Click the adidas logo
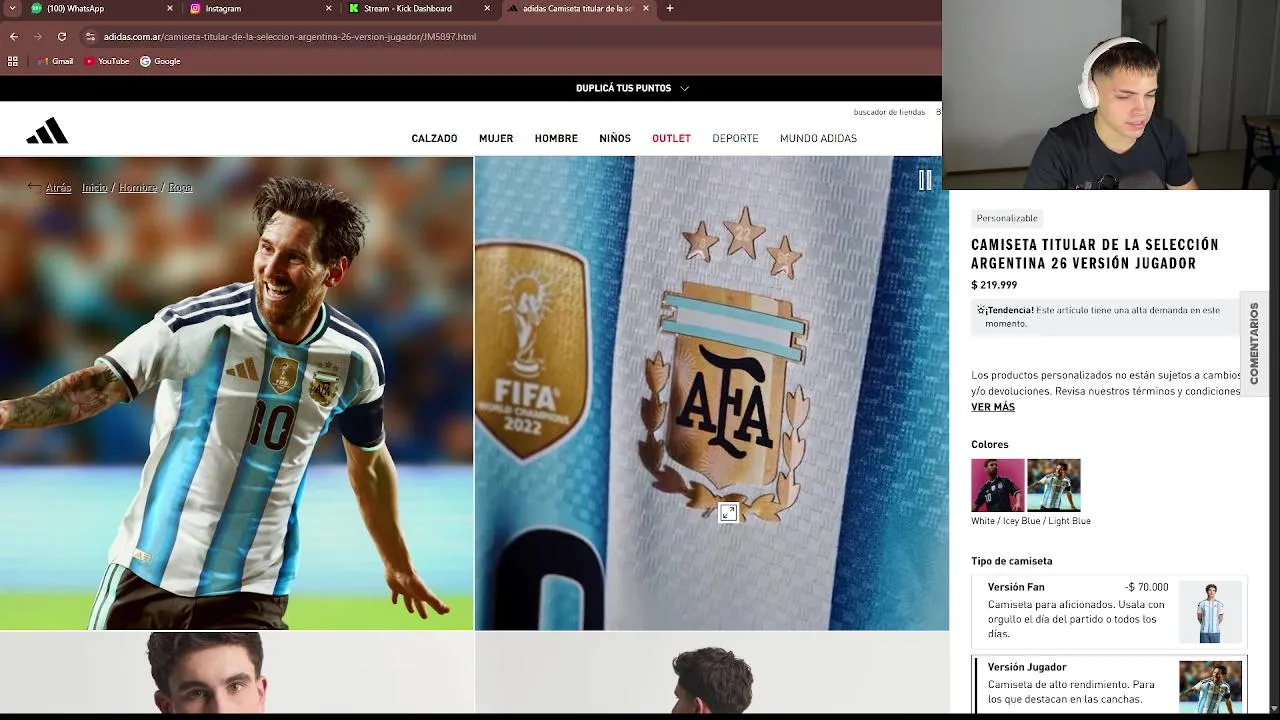This screenshot has width=1280, height=720. (47, 131)
